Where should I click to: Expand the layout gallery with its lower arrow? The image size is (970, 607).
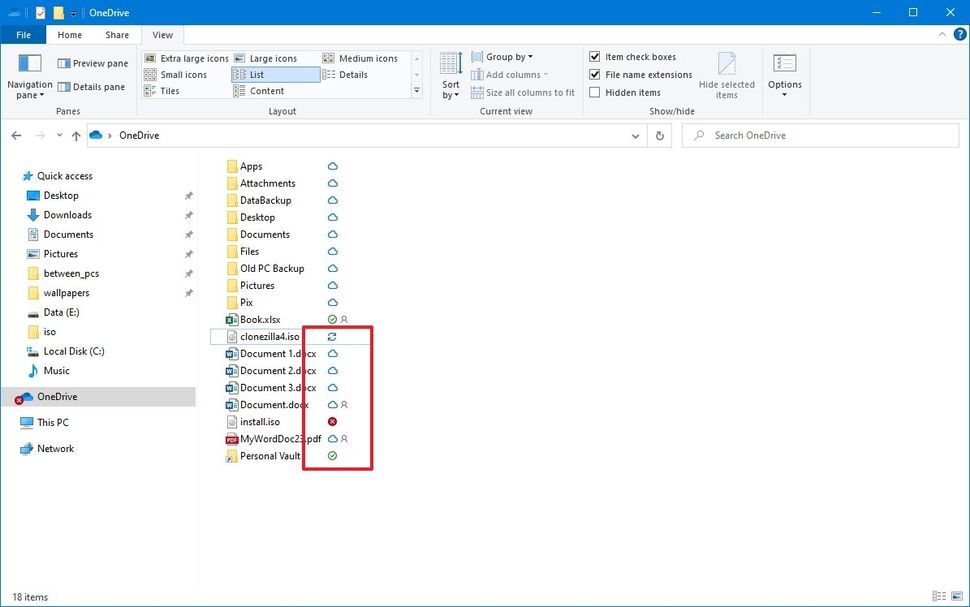(417, 91)
